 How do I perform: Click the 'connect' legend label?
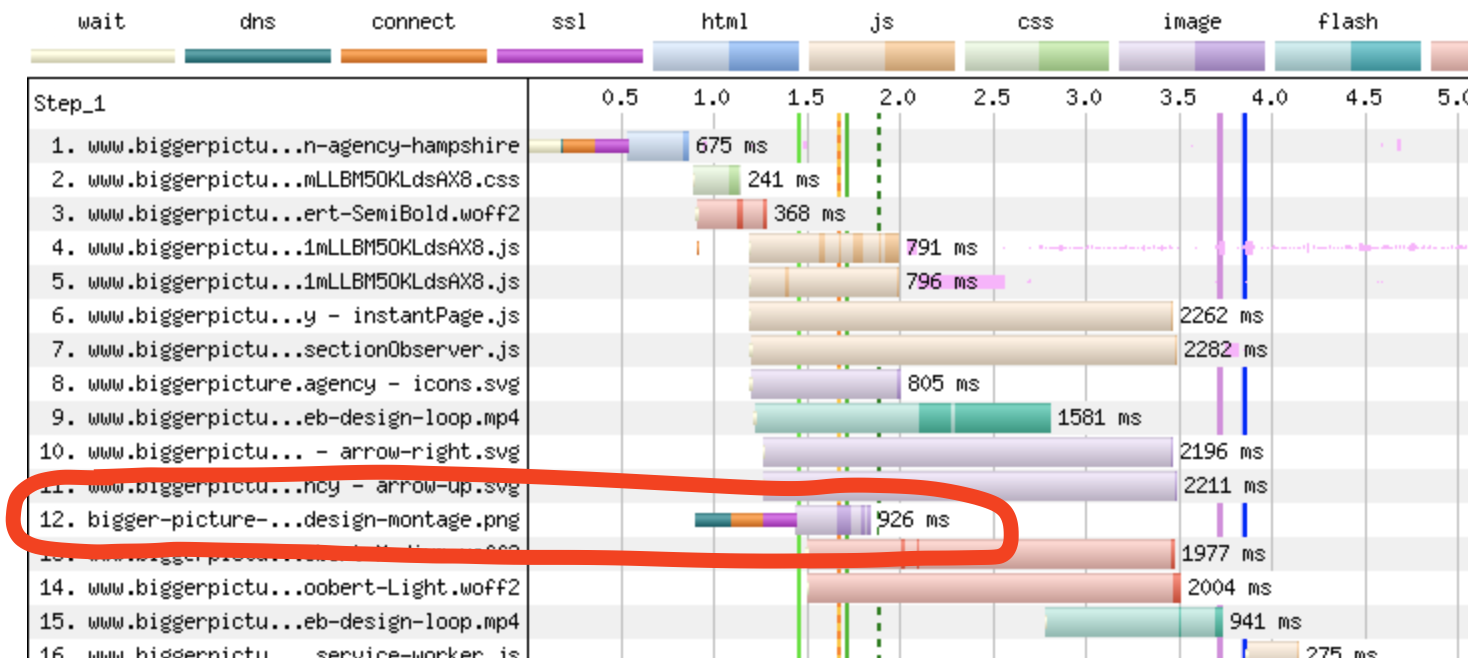413,21
